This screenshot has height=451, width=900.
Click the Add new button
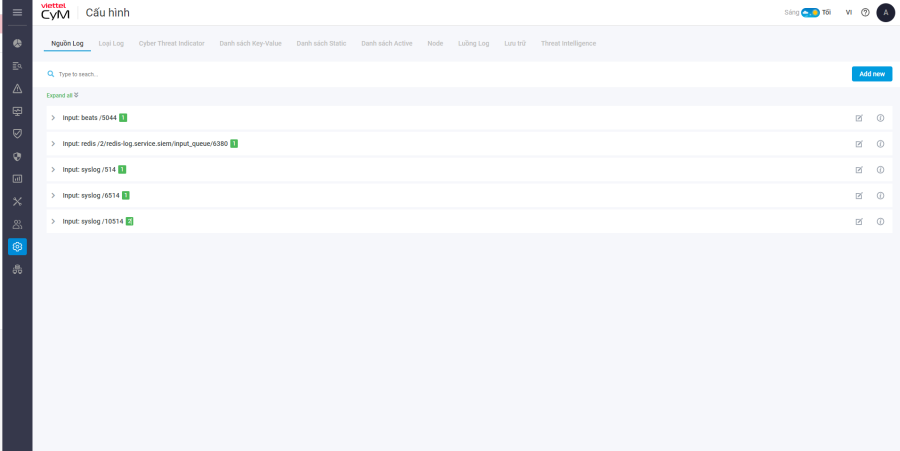[x=871, y=74]
